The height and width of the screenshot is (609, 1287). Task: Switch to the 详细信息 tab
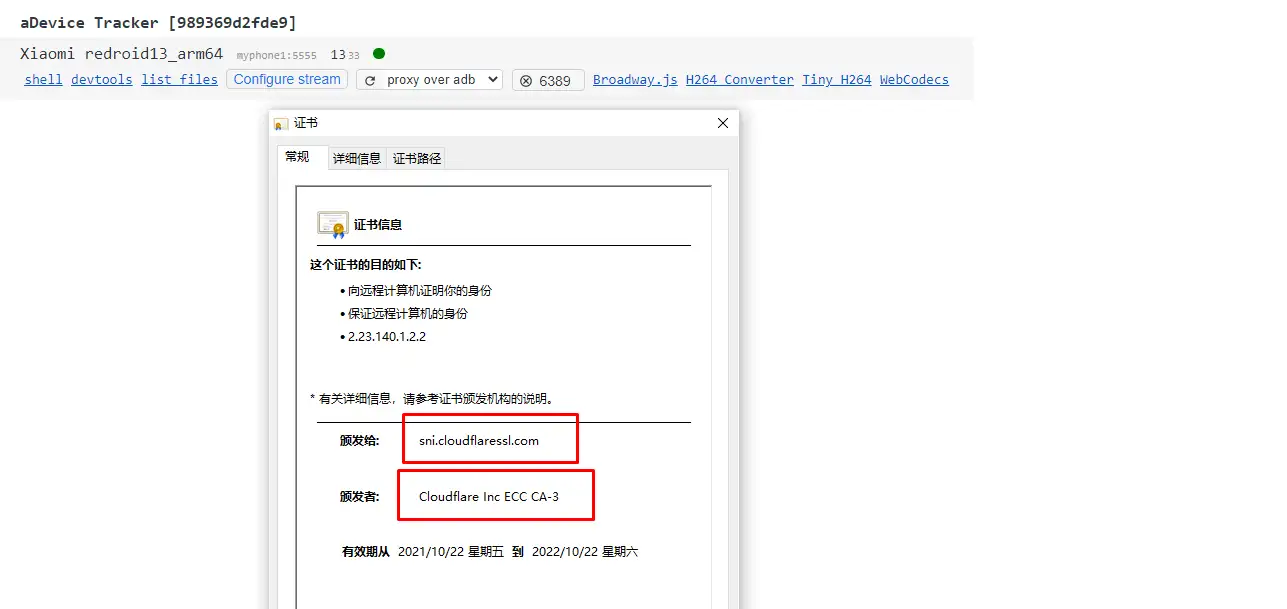pos(357,158)
